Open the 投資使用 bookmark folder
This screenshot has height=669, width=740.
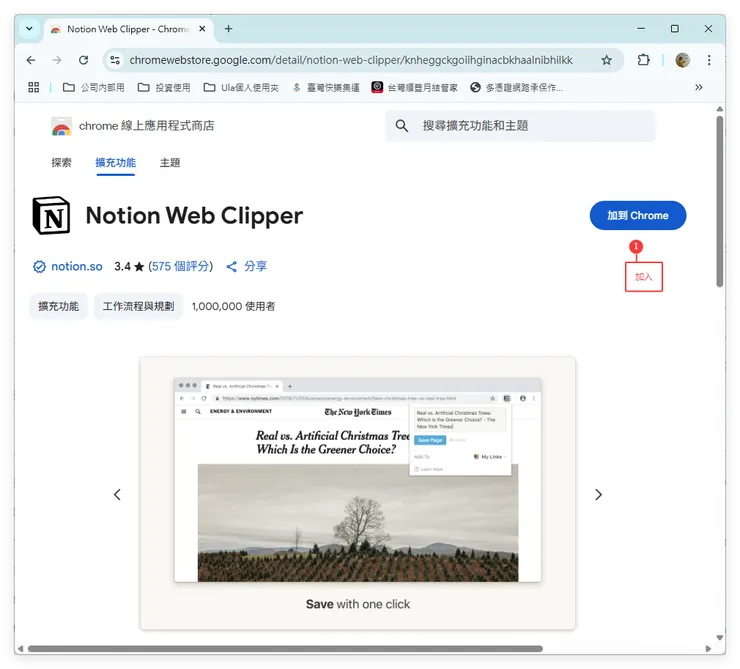coord(164,87)
